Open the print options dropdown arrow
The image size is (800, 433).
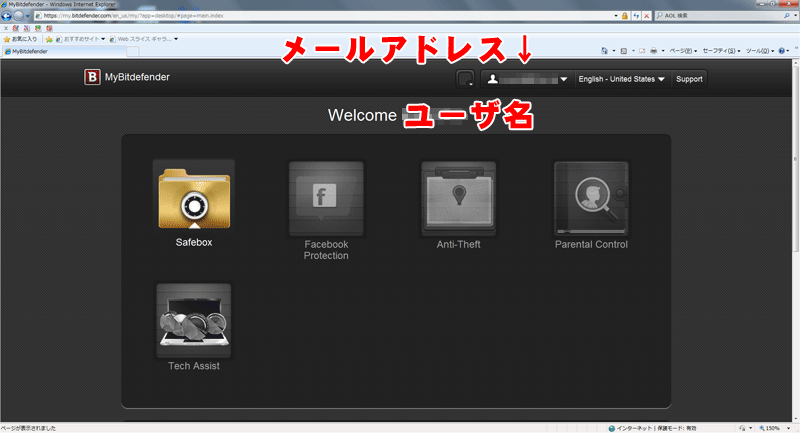pos(663,50)
